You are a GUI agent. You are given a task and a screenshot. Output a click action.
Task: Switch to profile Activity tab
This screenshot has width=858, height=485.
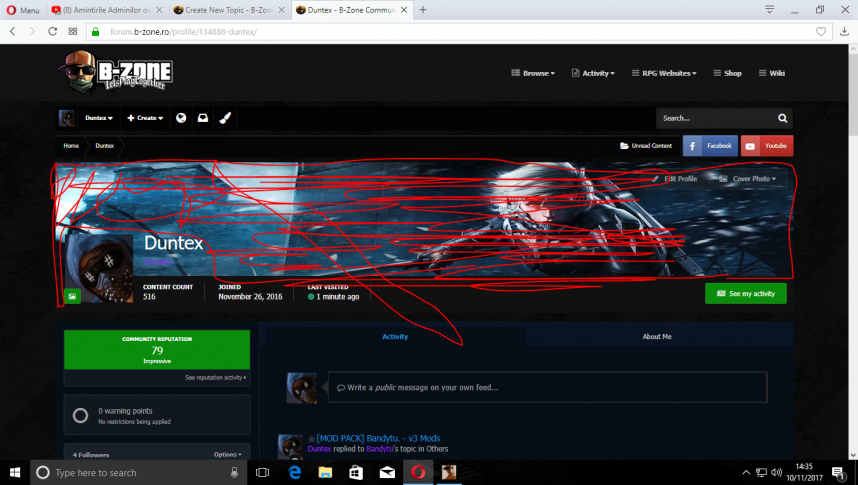[x=395, y=337]
